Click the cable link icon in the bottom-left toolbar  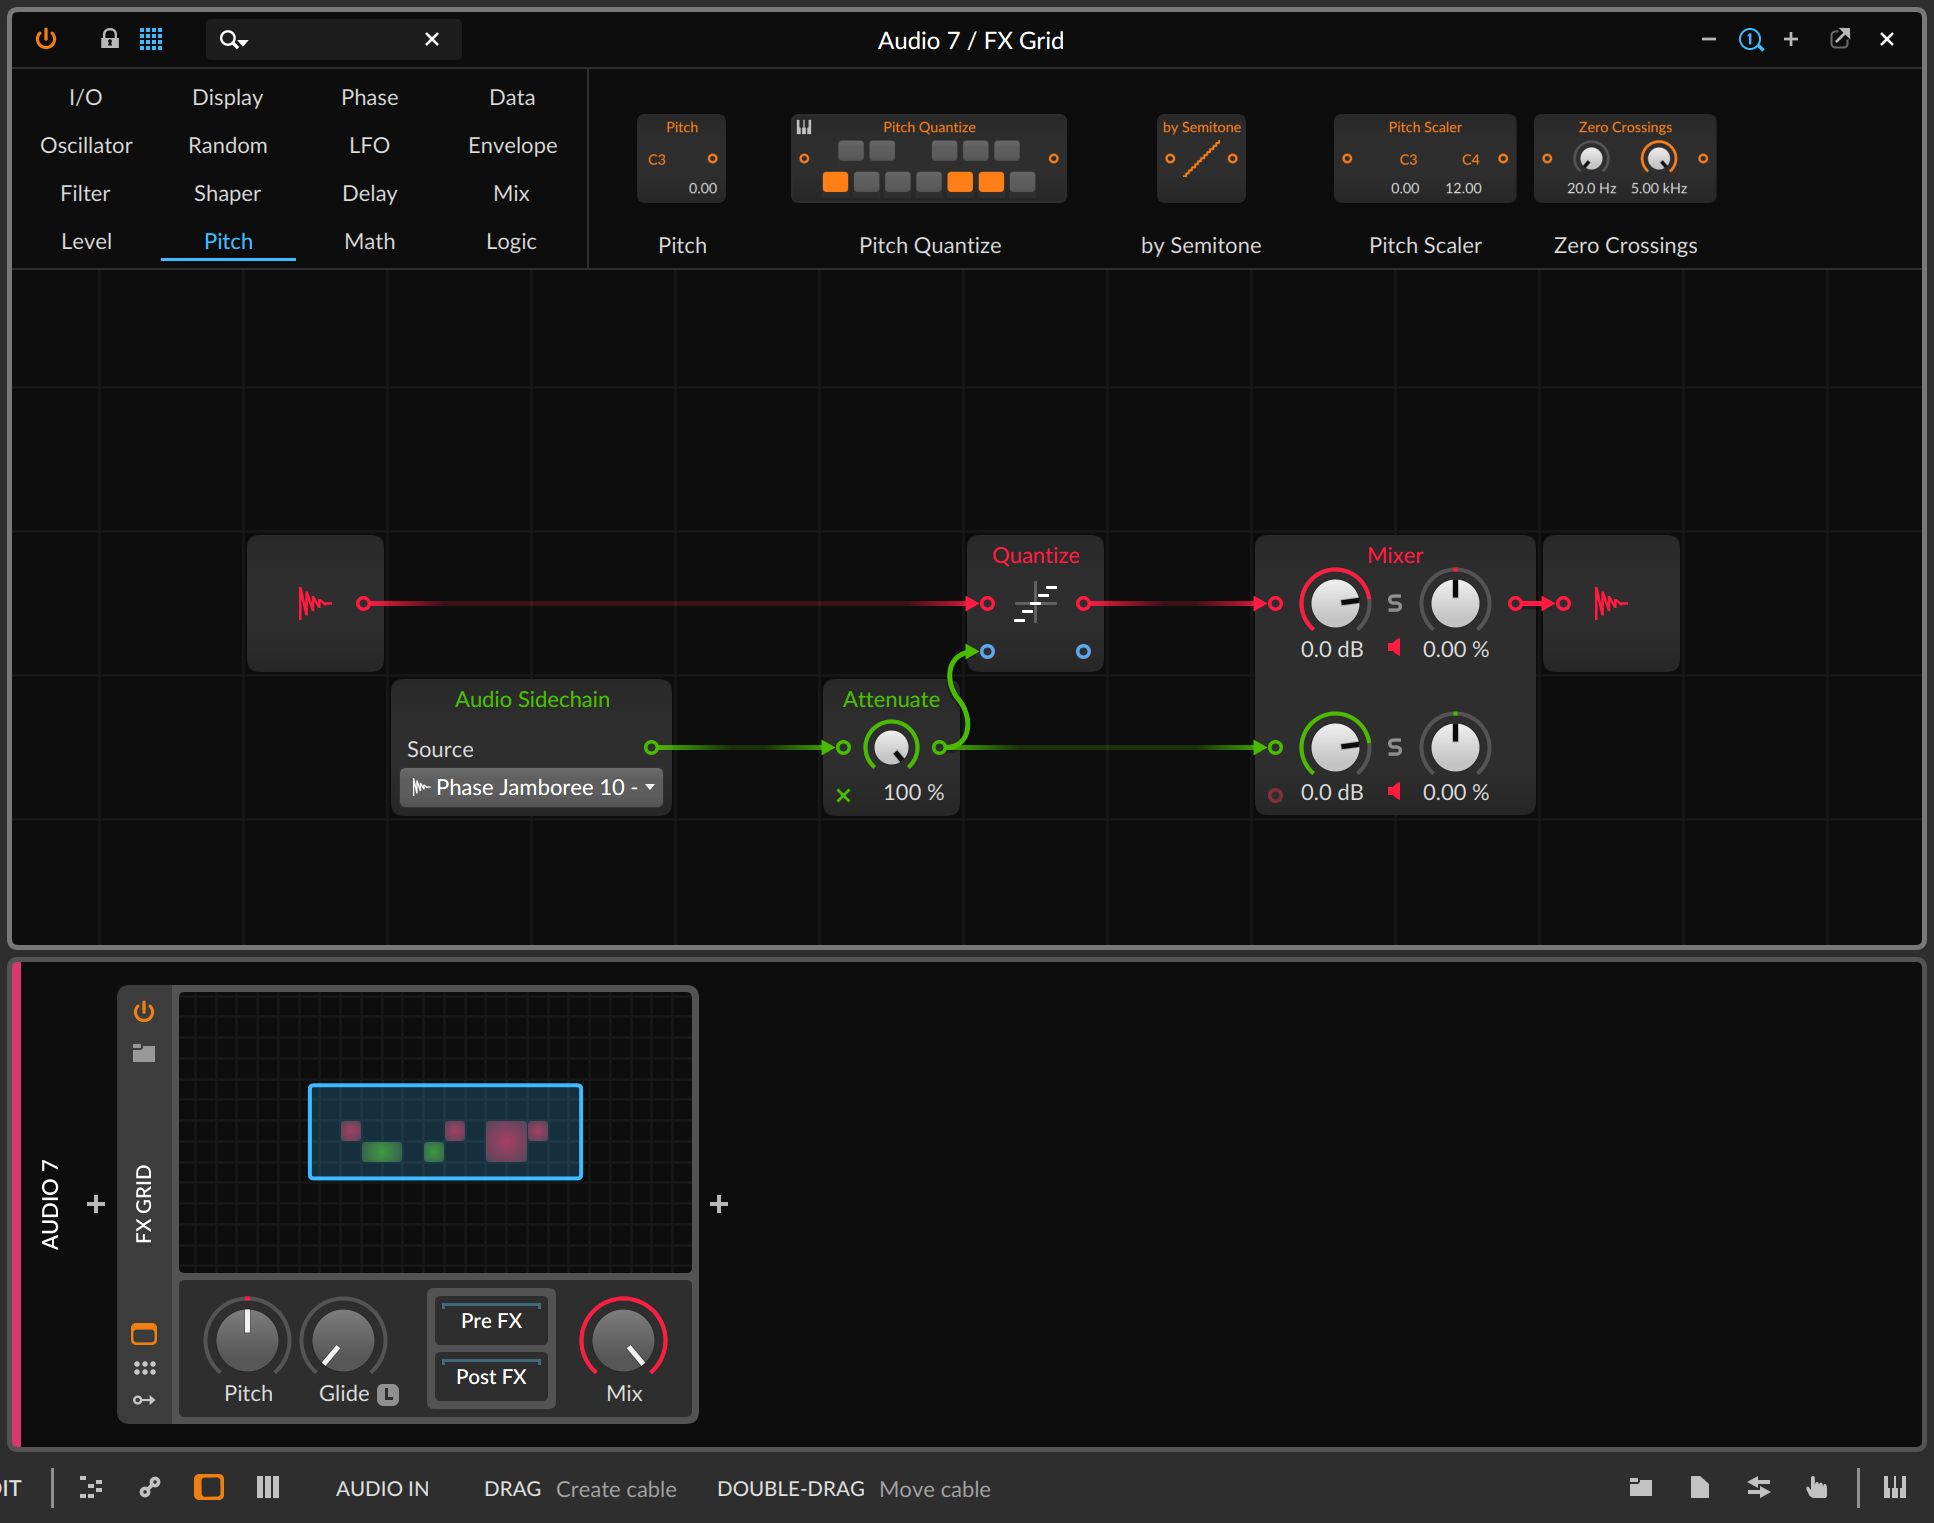point(149,1487)
